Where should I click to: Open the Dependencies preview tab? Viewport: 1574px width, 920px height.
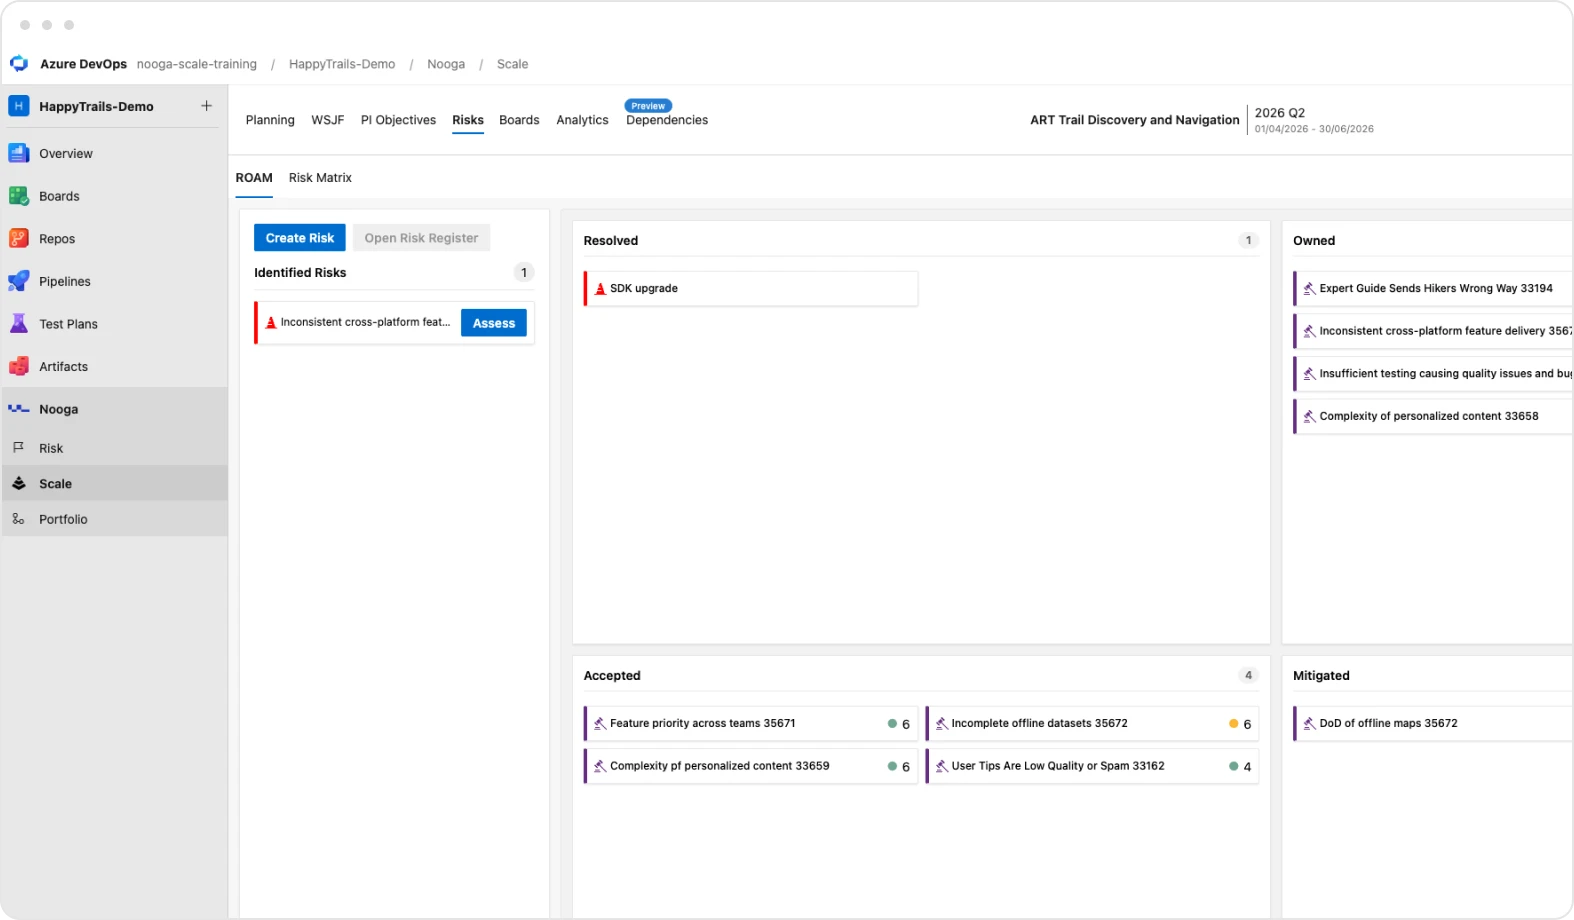tap(667, 120)
